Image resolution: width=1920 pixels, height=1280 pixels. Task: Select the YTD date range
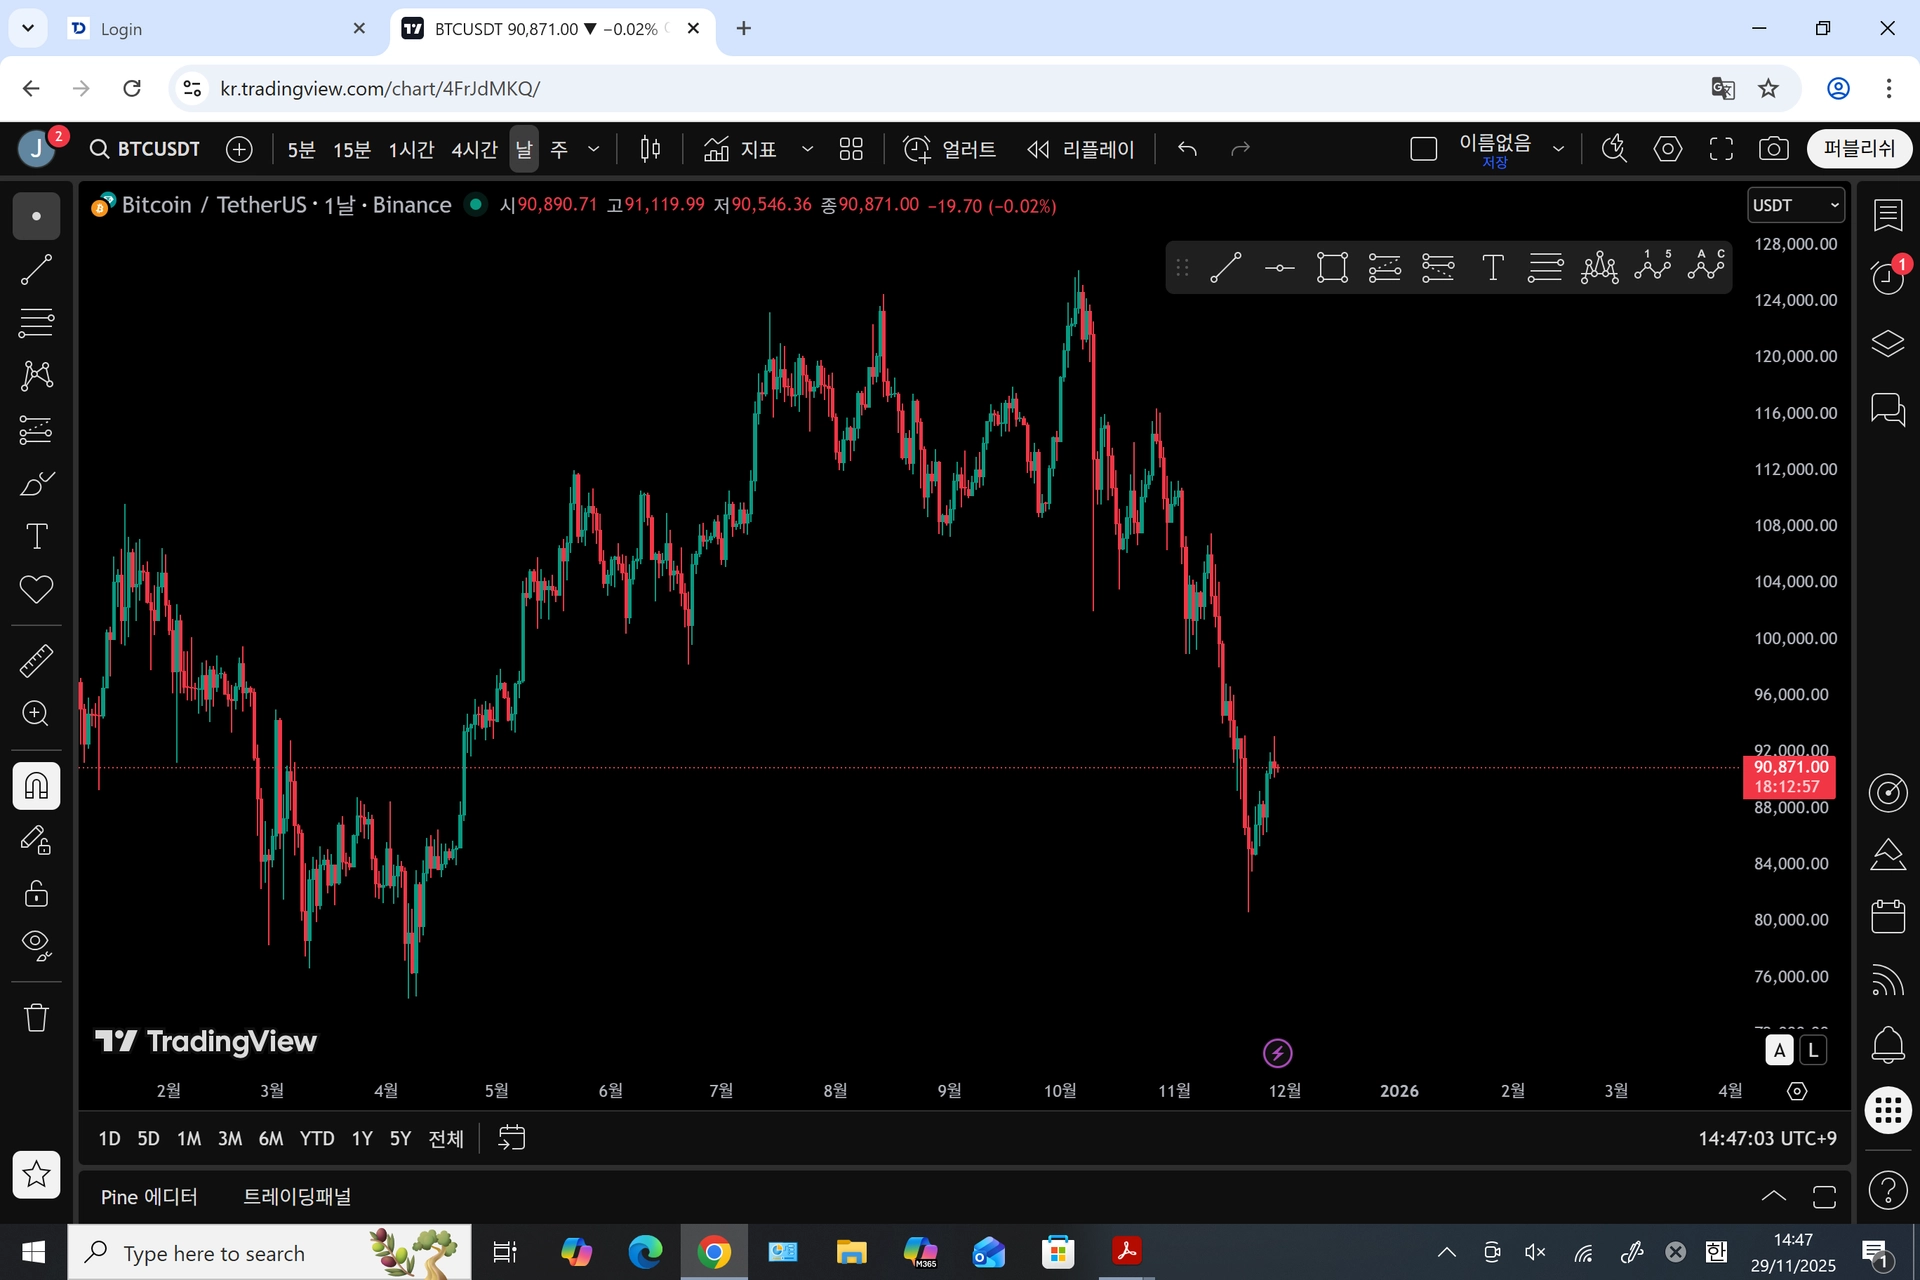coord(317,1138)
